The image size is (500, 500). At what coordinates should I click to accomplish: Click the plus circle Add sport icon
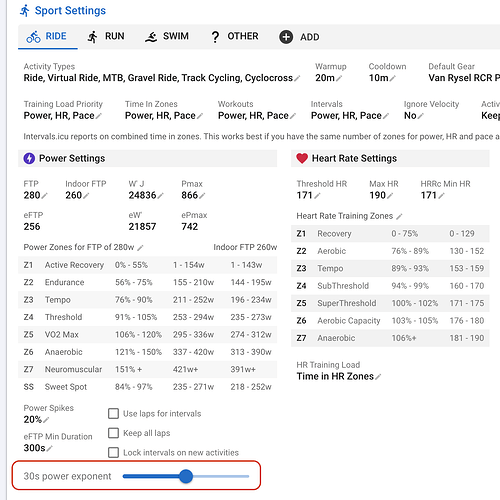pos(286,37)
